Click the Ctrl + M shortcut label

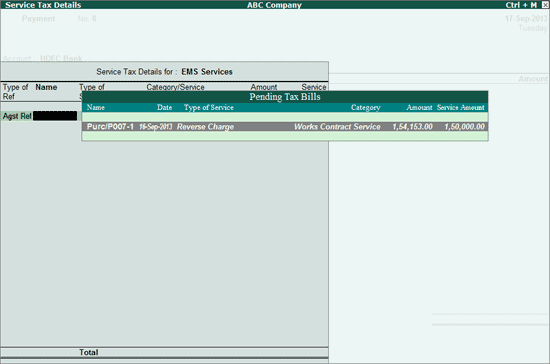click(x=521, y=5)
